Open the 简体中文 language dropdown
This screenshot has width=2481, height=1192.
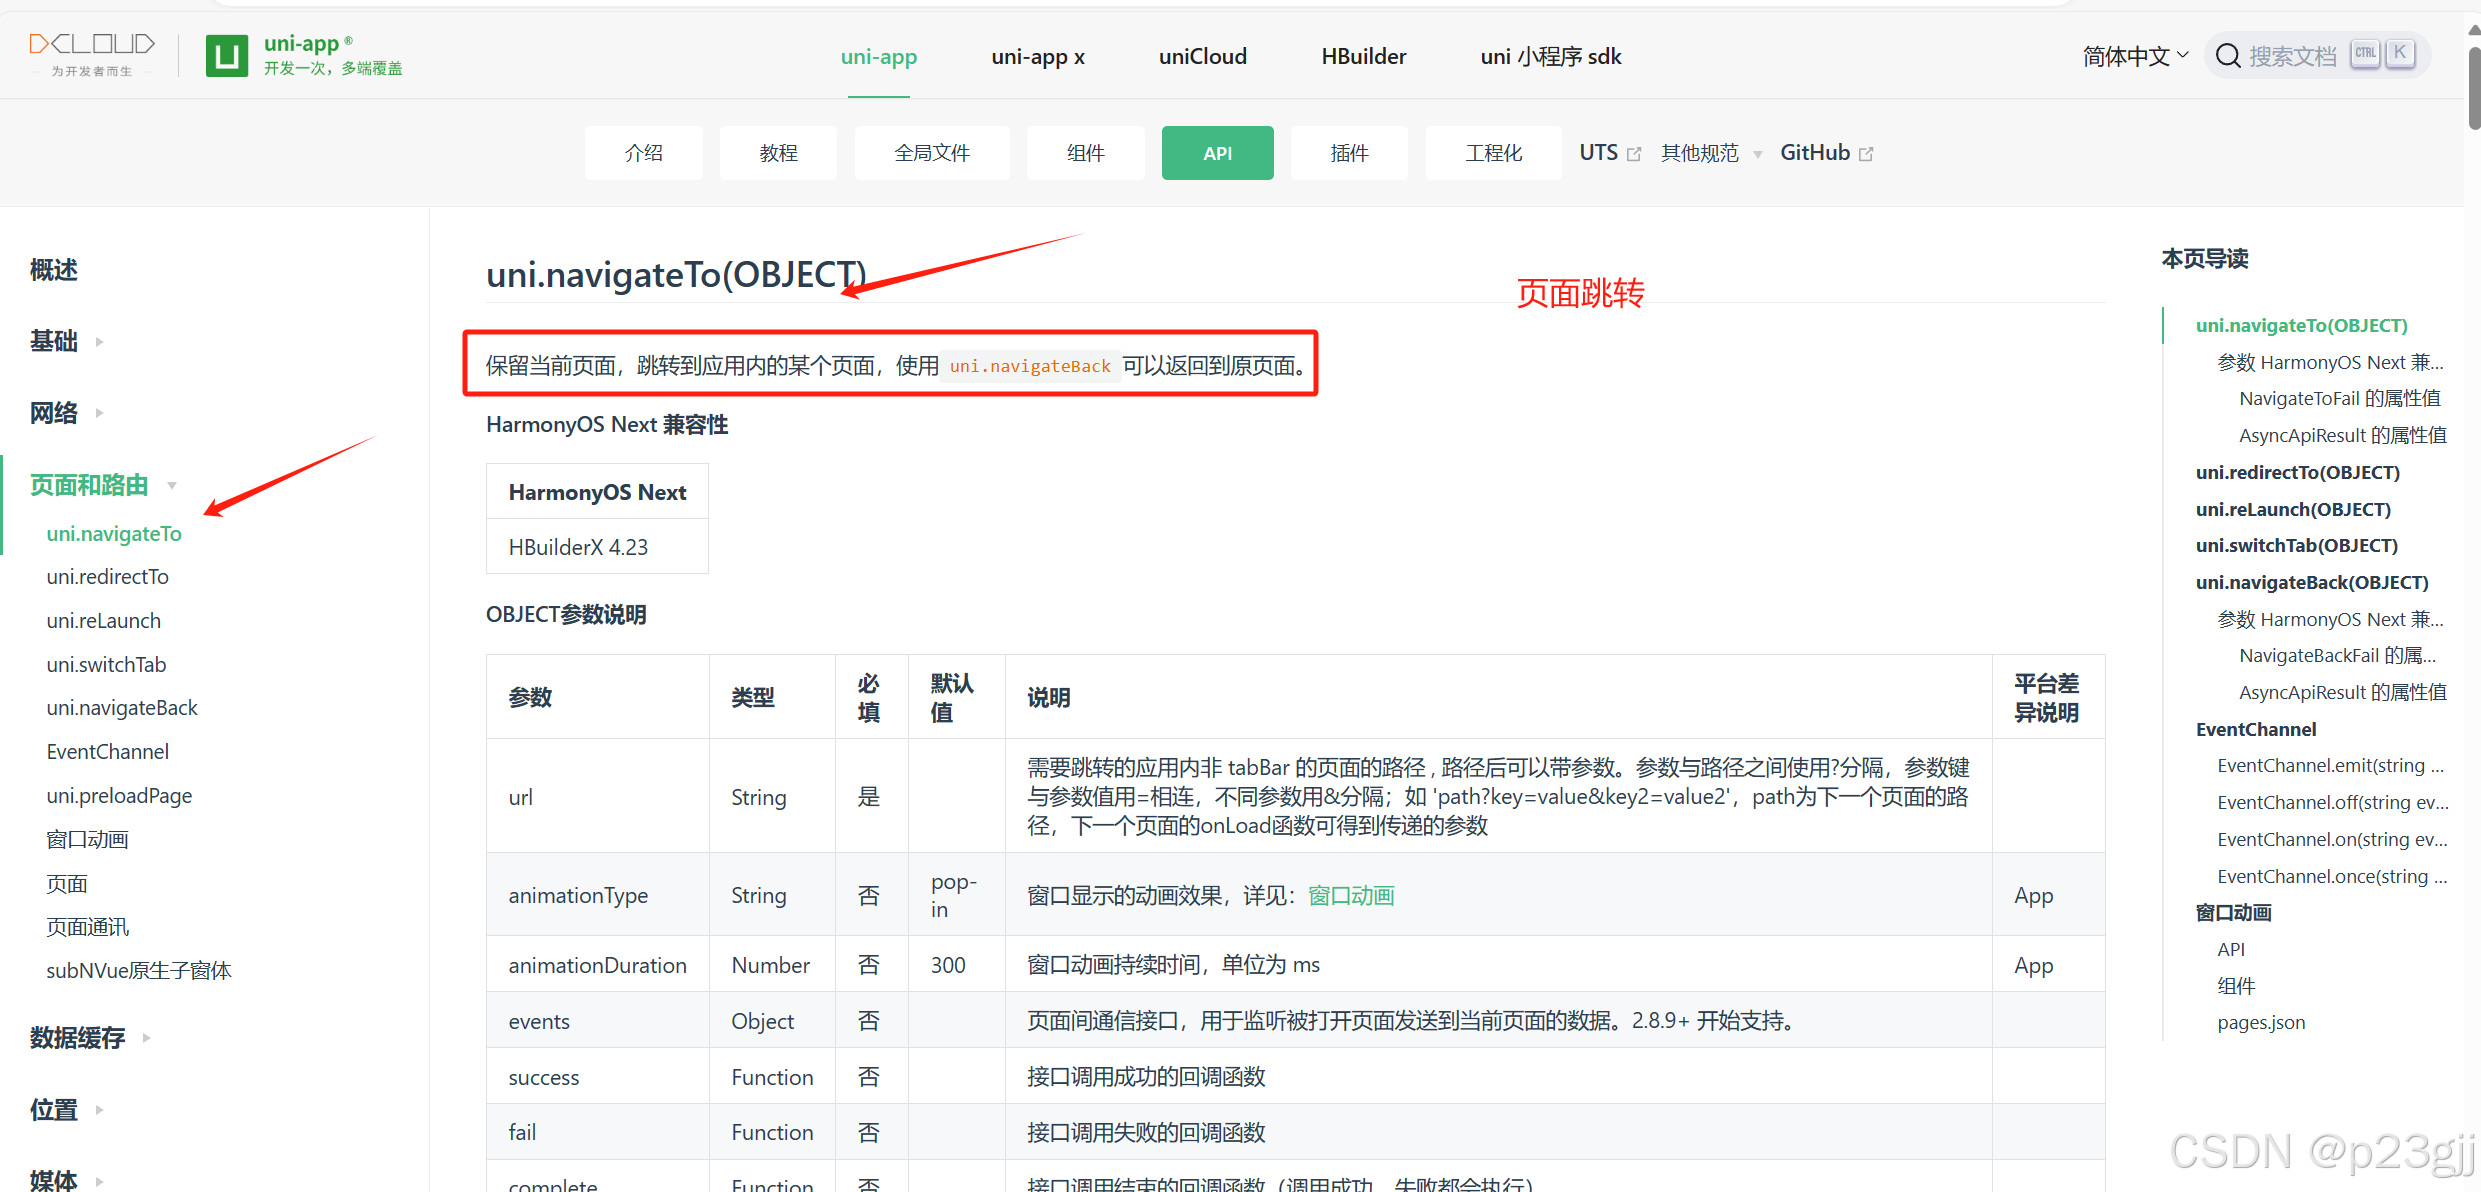pos(2135,56)
